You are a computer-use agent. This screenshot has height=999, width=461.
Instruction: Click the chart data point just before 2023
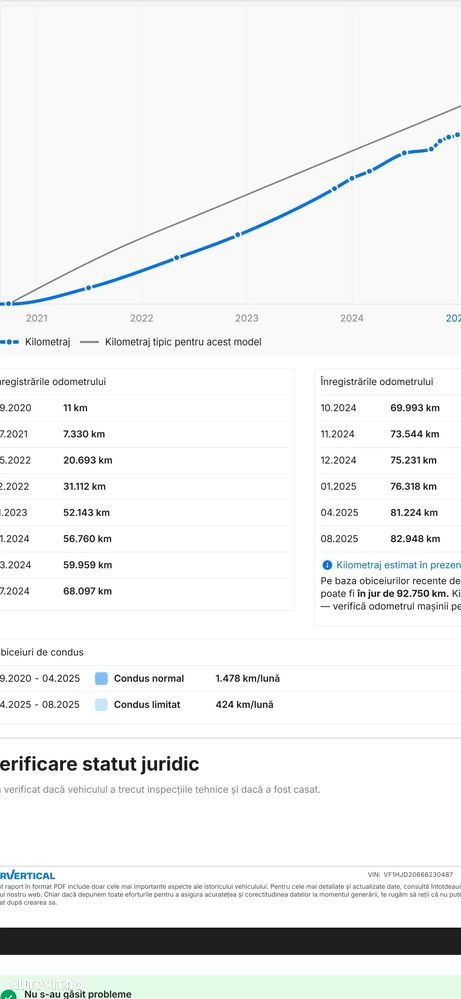click(x=238, y=234)
